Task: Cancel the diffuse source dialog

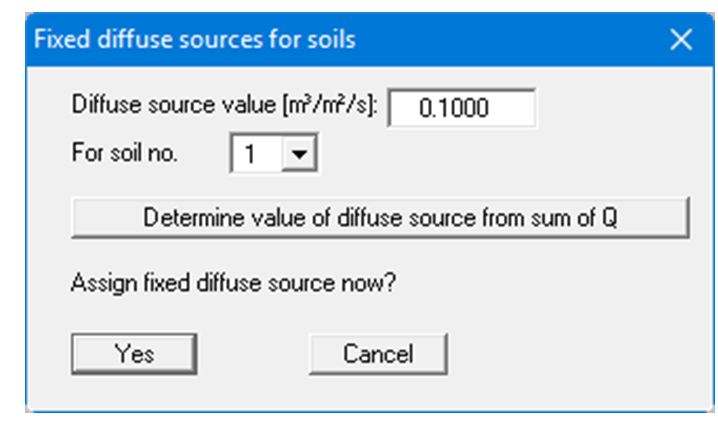Action: (378, 353)
